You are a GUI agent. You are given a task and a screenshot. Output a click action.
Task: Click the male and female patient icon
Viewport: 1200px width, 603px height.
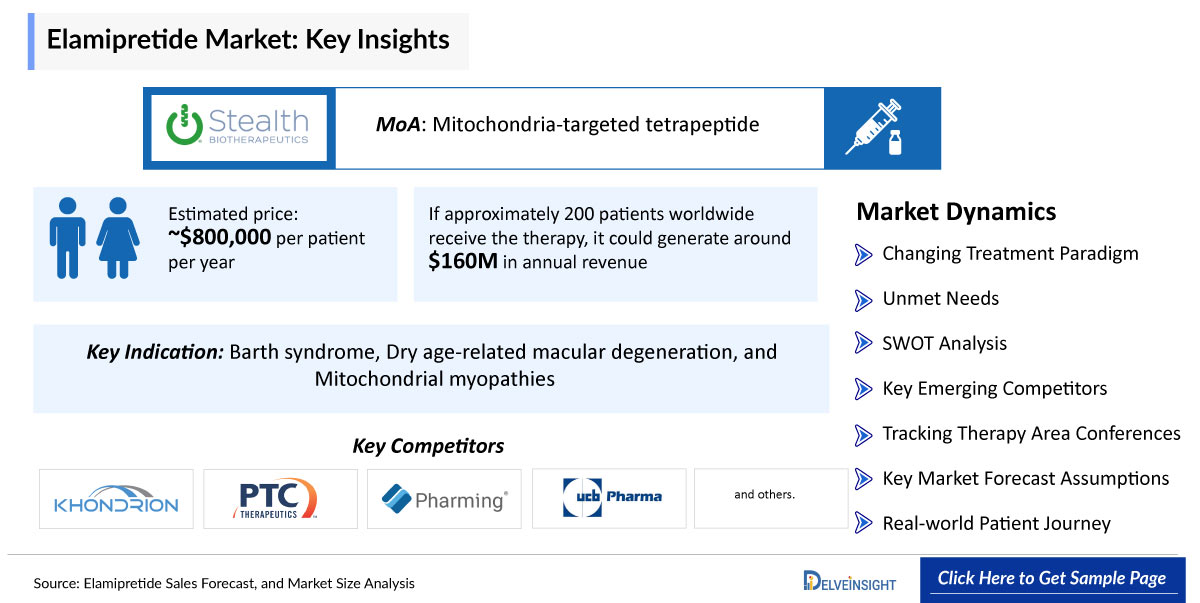coord(94,236)
